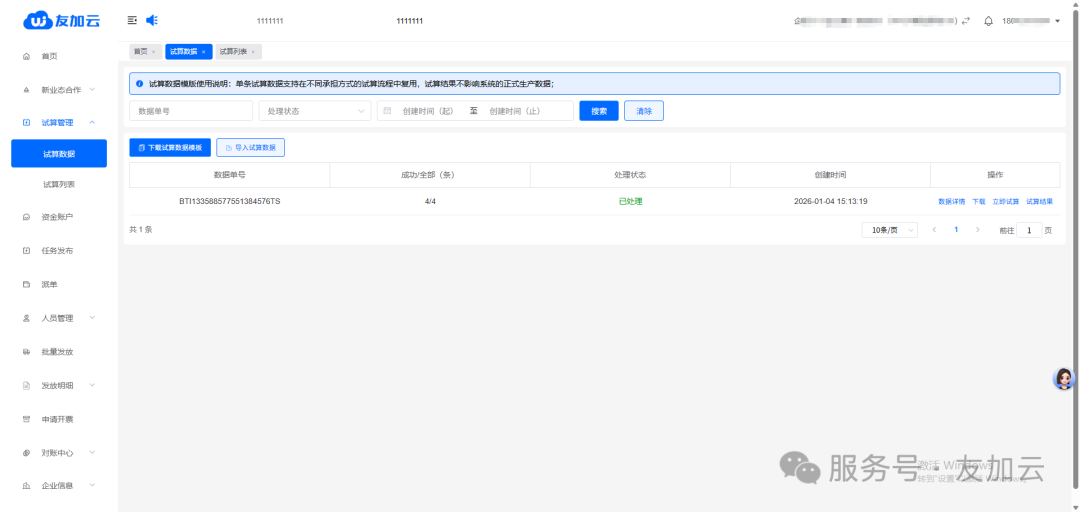Open 试算数据 in the sidebar
Viewport: 1080px width, 512px height.
pos(59,154)
